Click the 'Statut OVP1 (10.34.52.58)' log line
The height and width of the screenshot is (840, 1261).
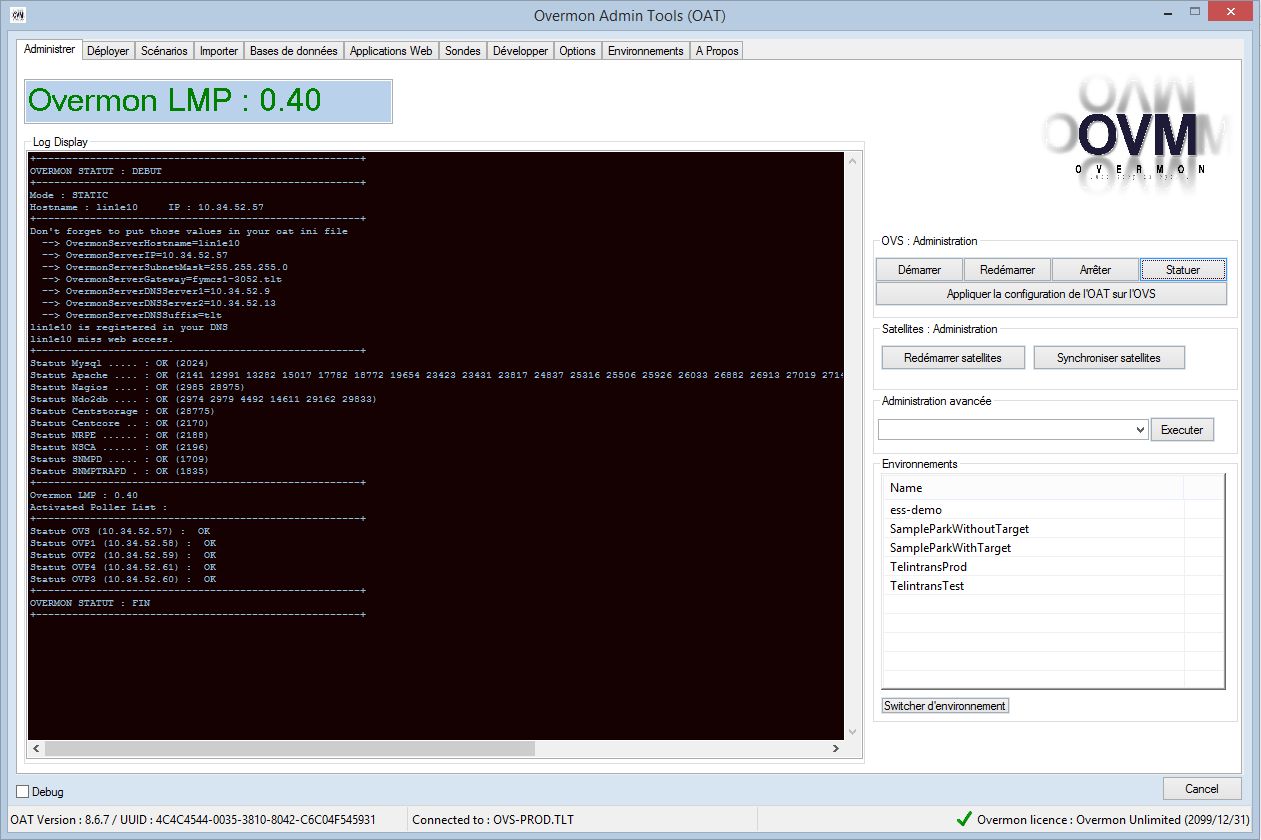coord(123,543)
